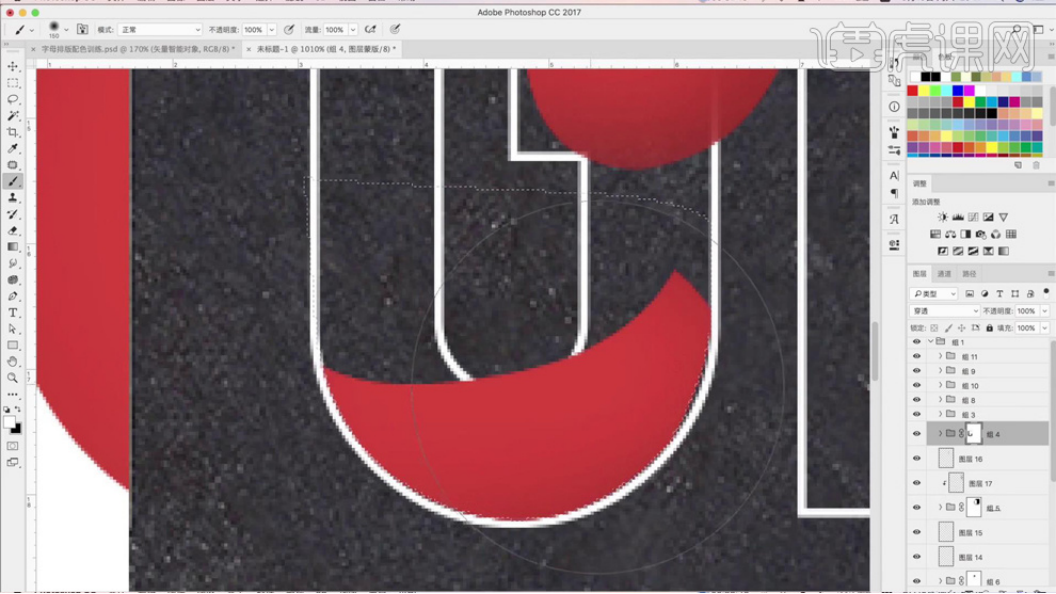Toggle visibility of 图层 14
This screenshot has width=1056, height=594.
pos(917,557)
